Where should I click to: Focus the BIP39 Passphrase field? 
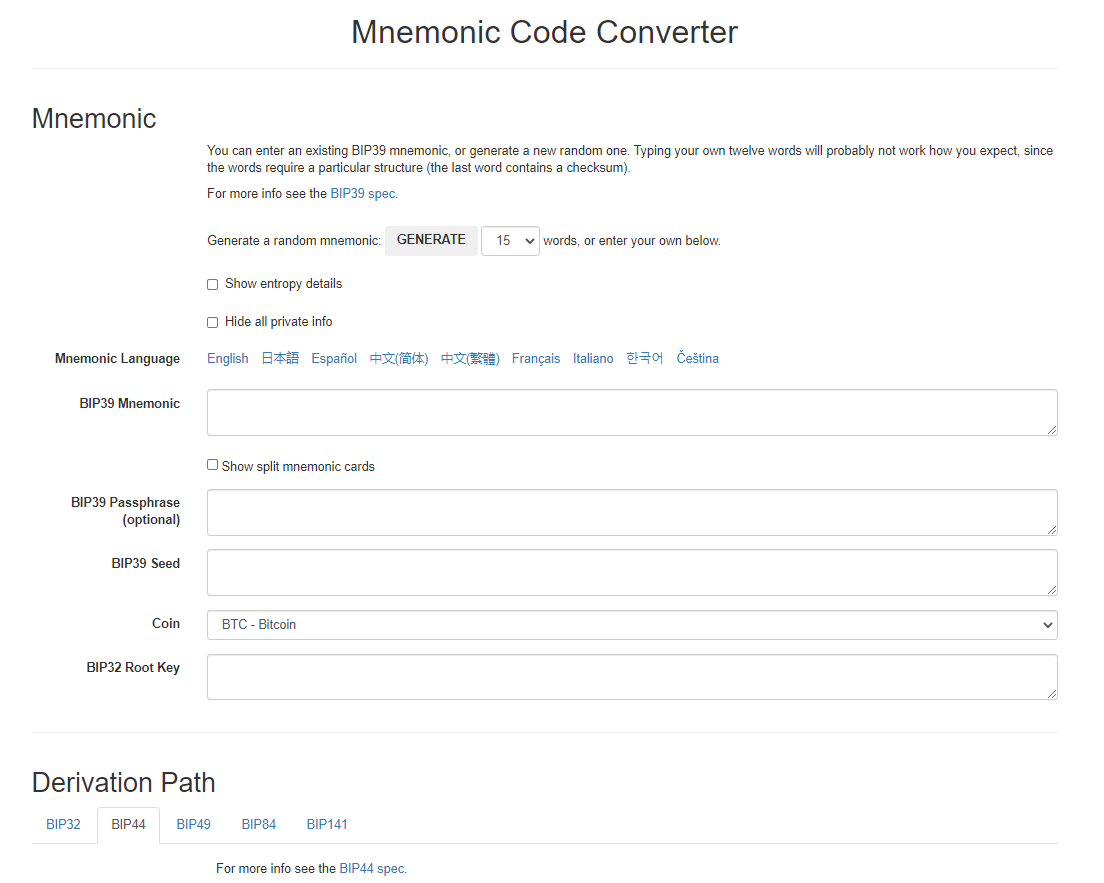(632, 513)
